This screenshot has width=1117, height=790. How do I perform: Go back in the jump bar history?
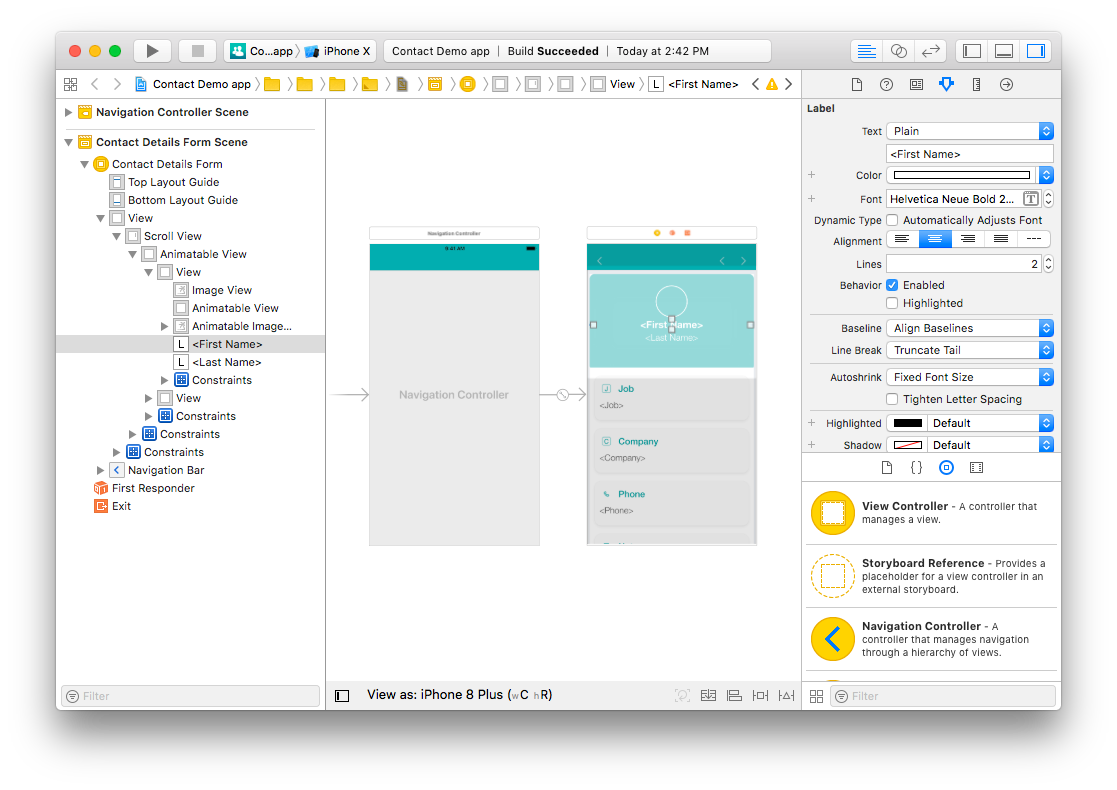tap(95, 84)
